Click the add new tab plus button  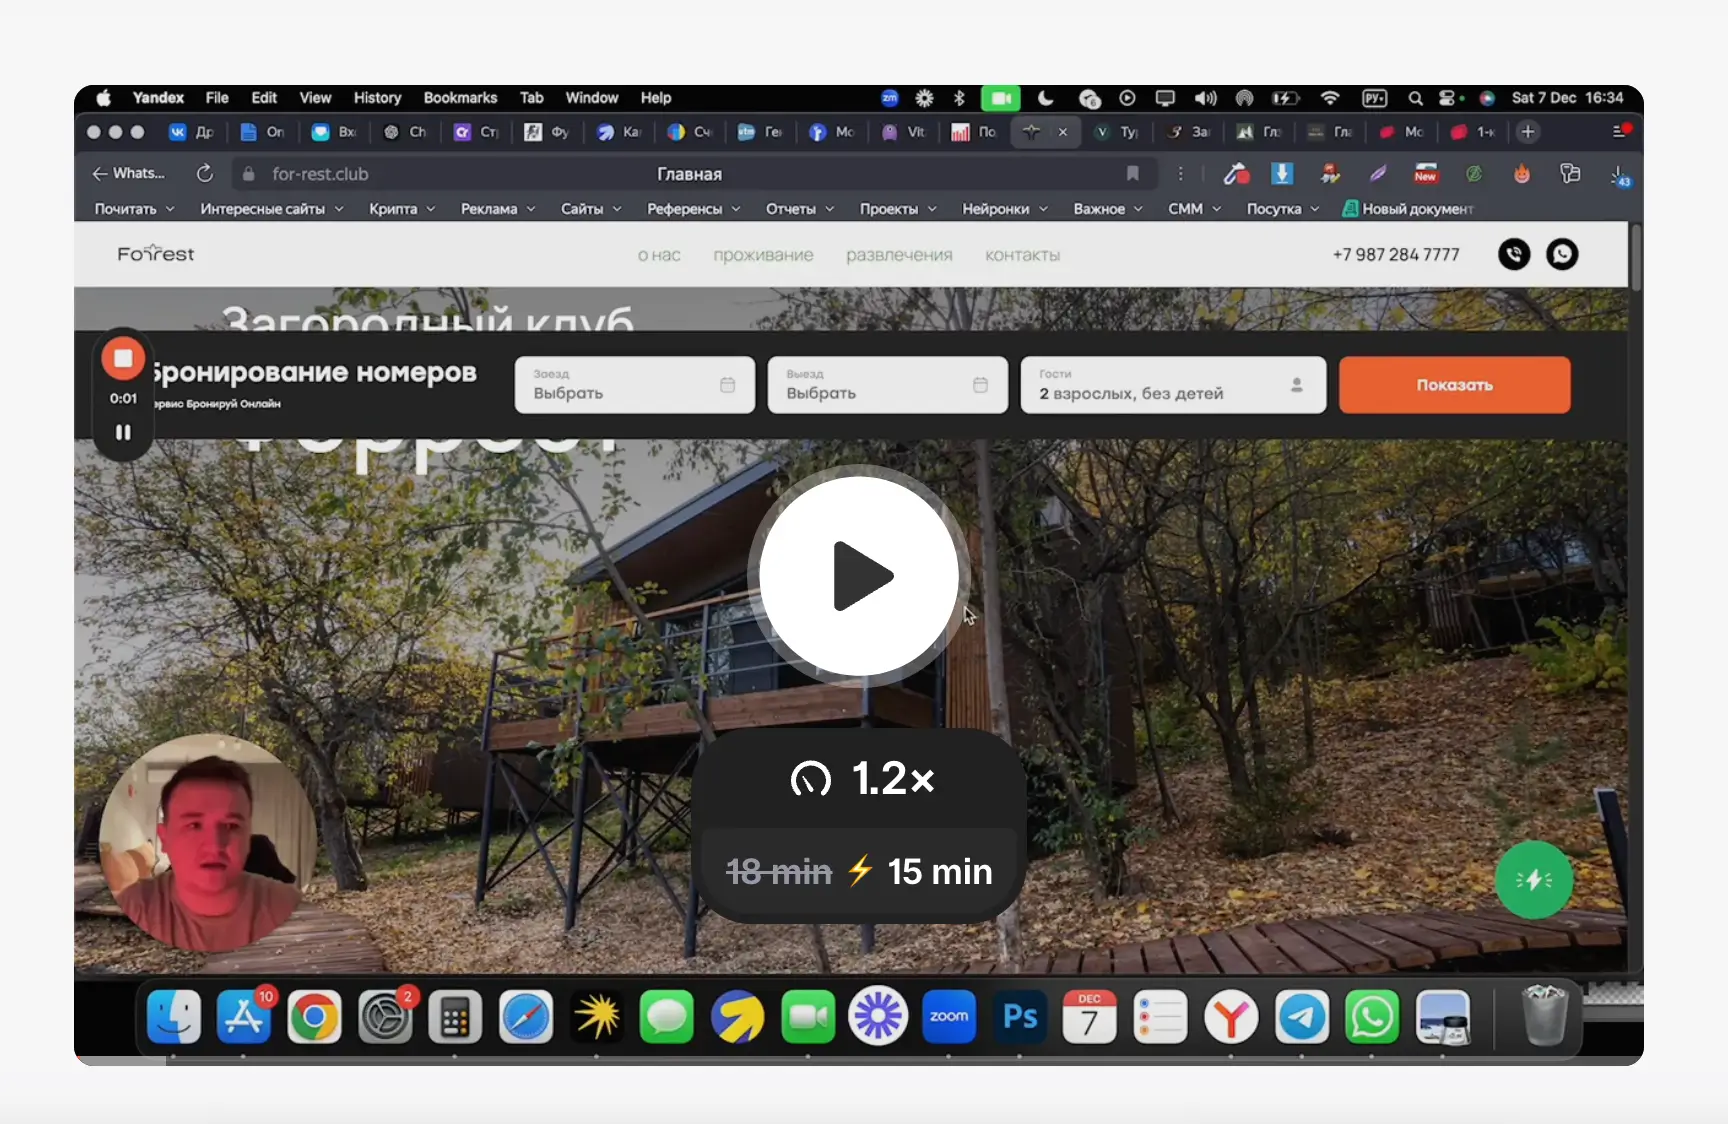pyautogui.click(x=1527, y=132)
